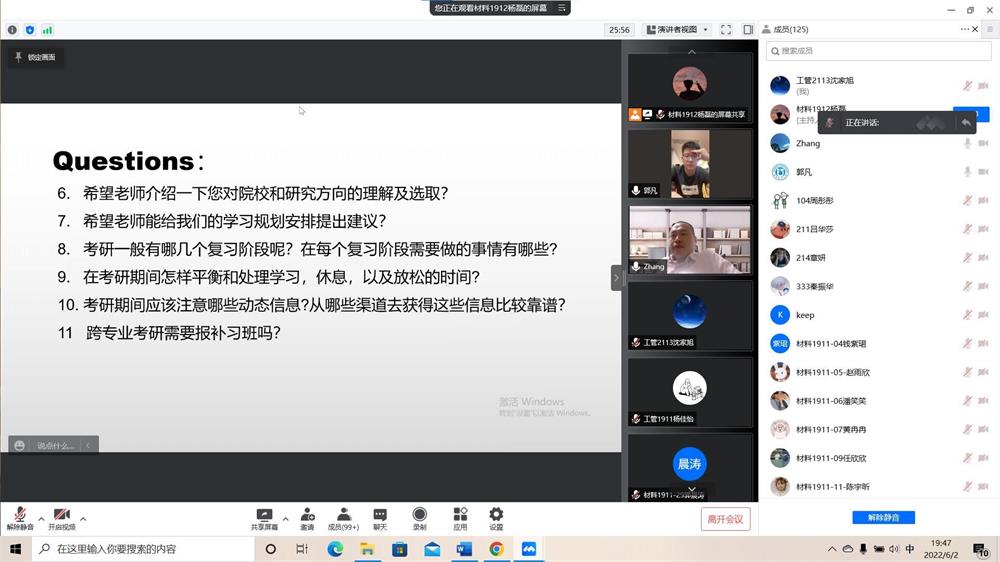Open the 聊天 chat icon
The image size is (1000, 562).
click(x=380, y=517)
